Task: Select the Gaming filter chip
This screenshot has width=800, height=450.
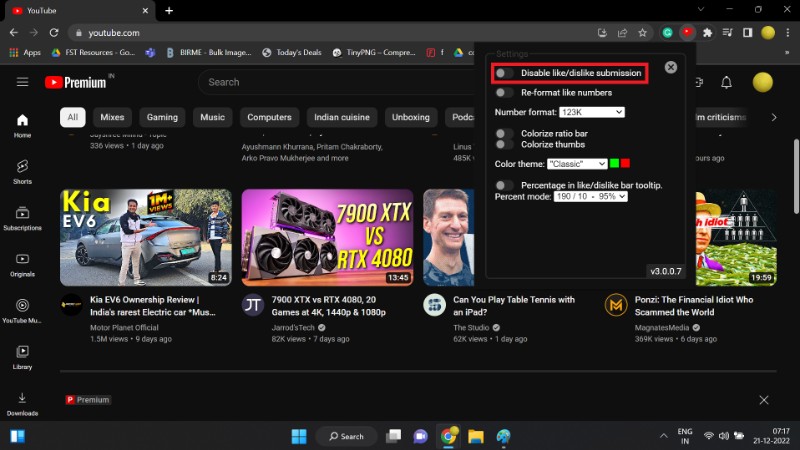Action: (162, 117)
